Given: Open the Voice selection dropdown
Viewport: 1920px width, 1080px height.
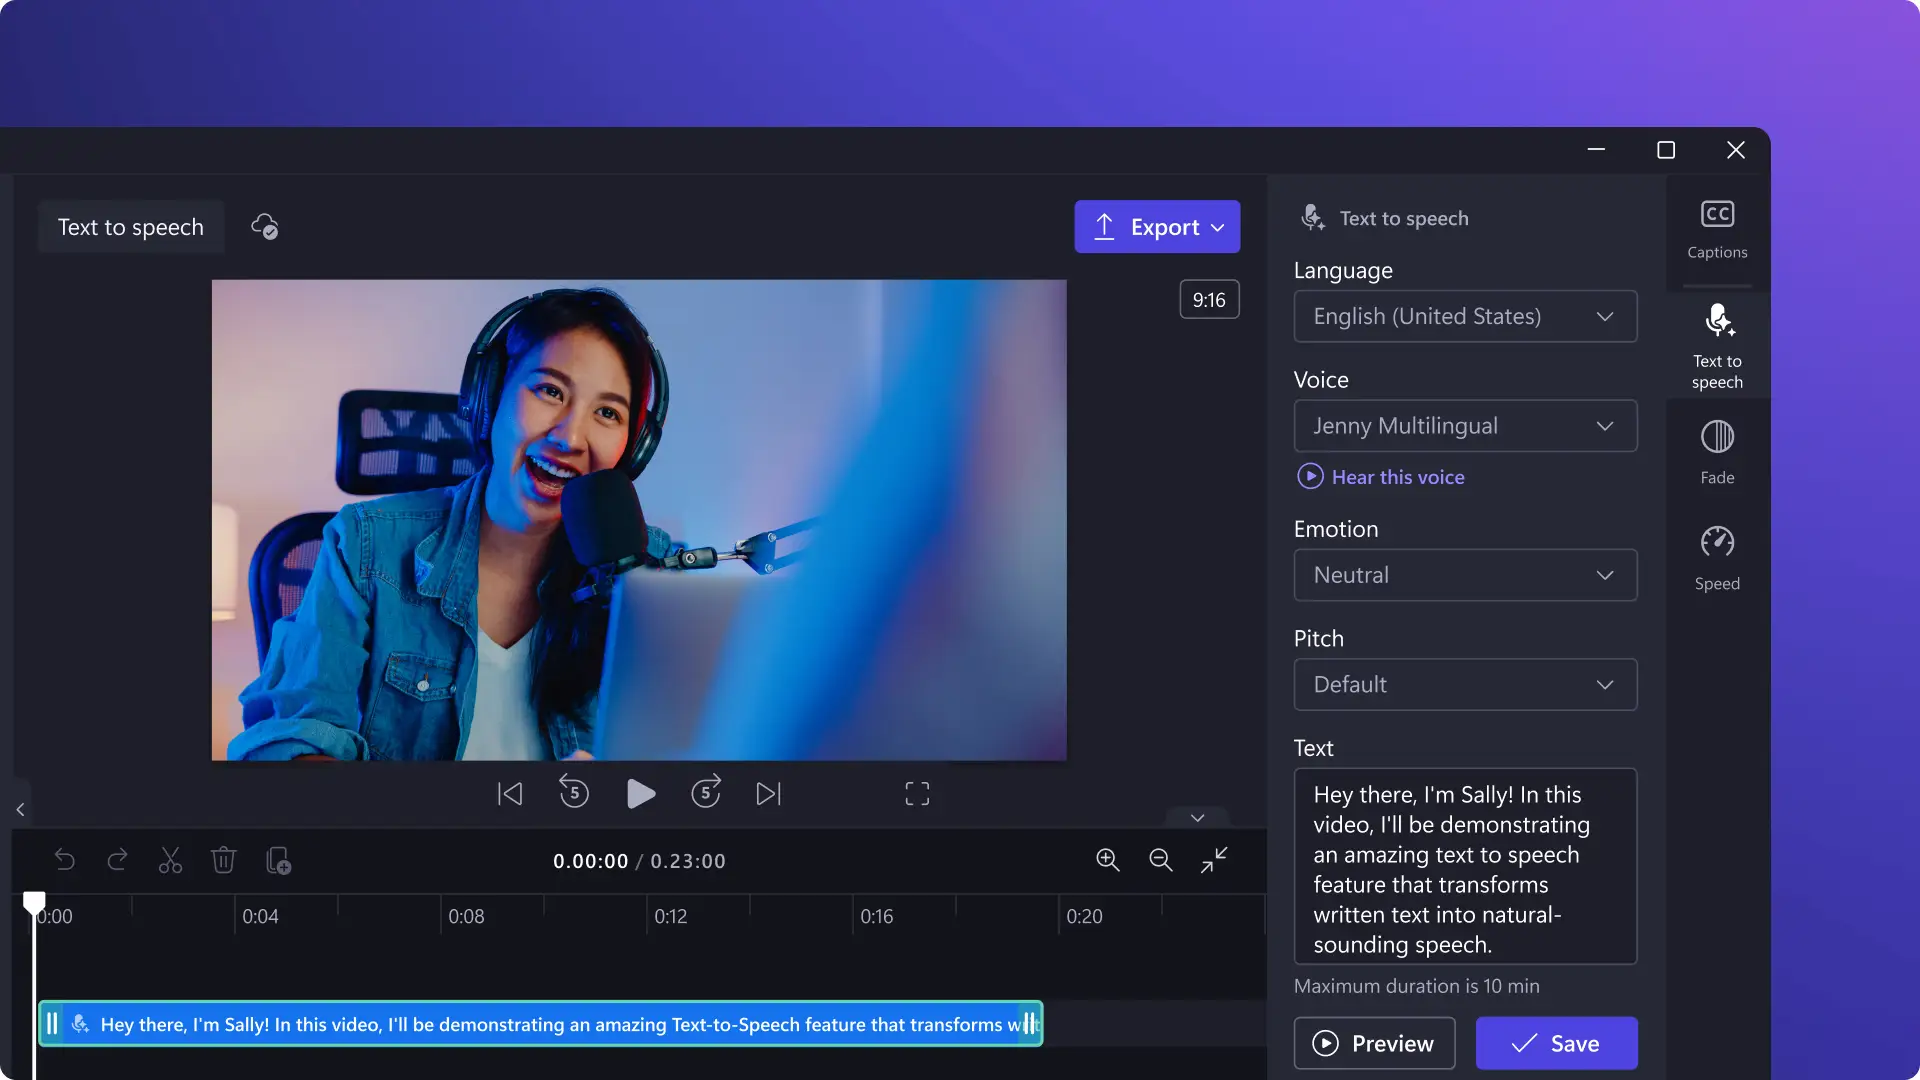Looking at the screenshot, I should click(1465, 425).
